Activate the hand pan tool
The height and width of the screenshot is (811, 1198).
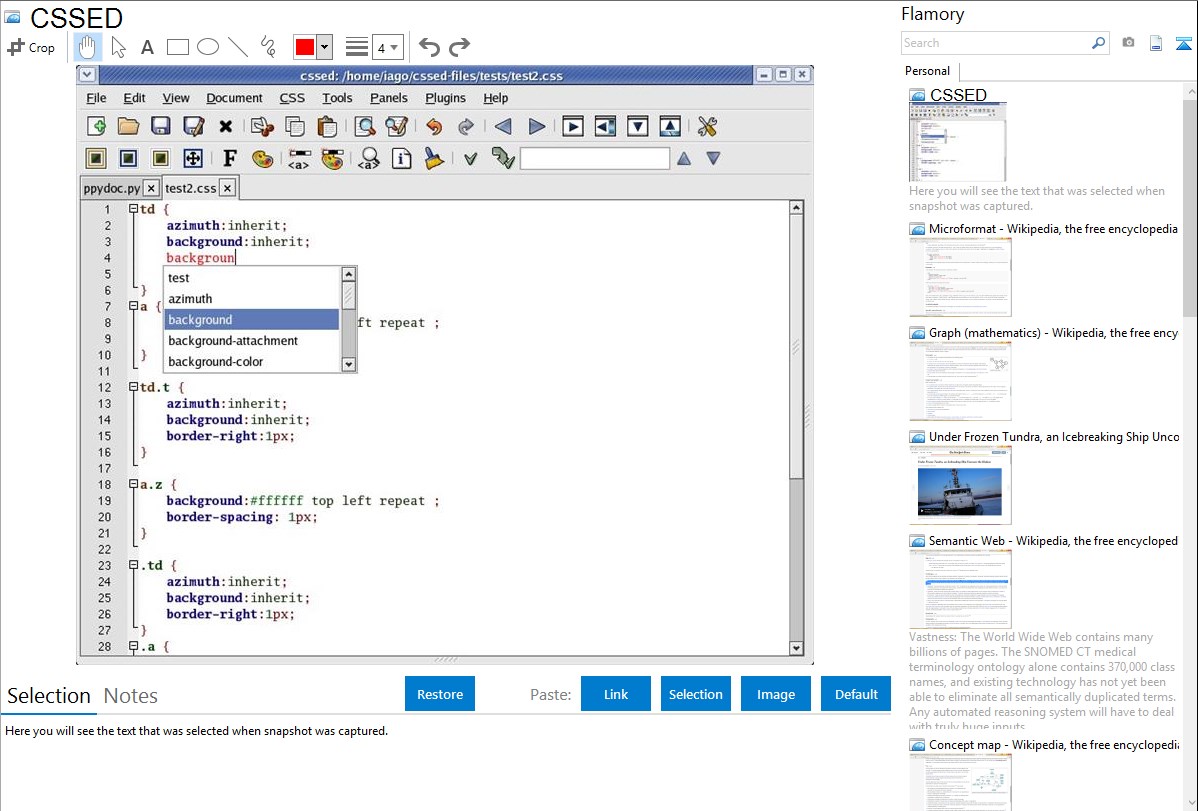point(88,47)
